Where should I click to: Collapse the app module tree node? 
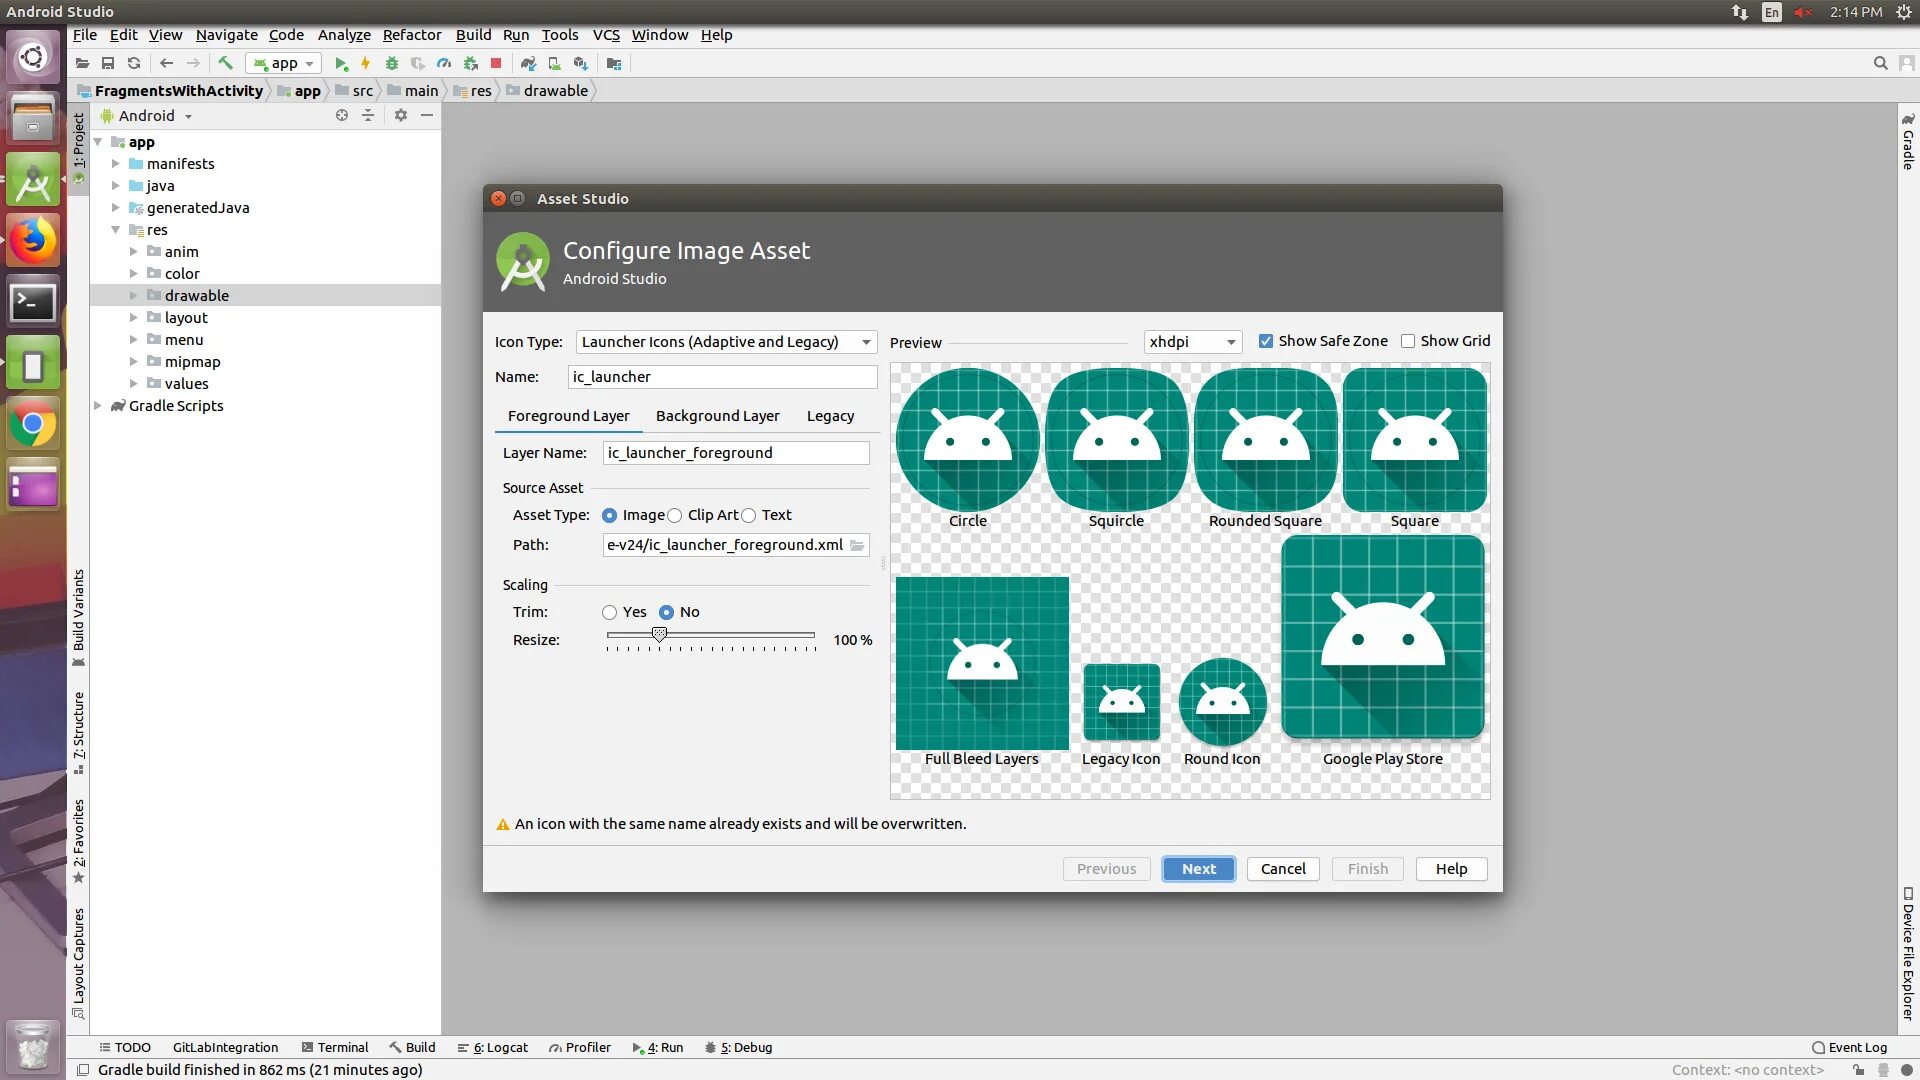click(98, 142)
